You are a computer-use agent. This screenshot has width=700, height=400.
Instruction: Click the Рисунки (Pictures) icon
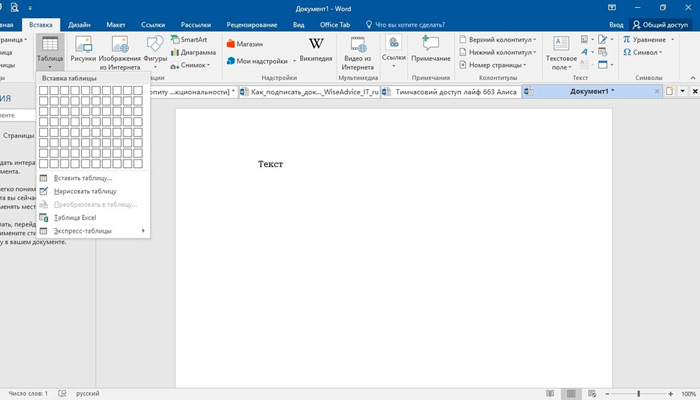pos(83,50)
